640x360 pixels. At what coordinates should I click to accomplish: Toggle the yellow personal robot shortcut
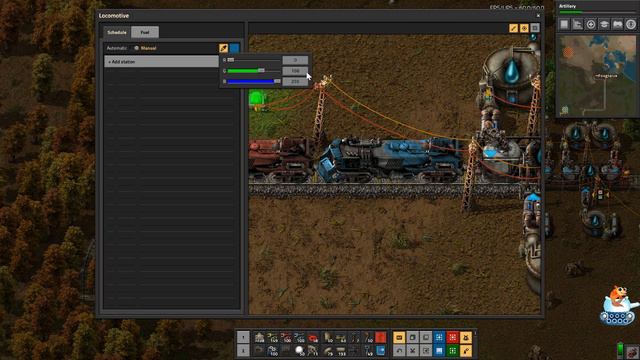click(466, 337)
